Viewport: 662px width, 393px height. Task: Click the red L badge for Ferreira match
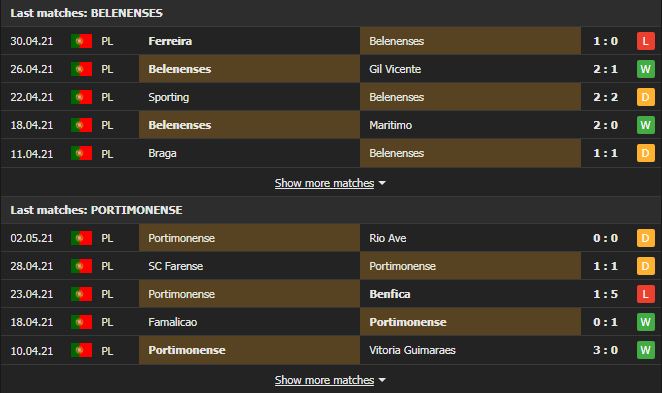pyautogui.click(x=646, y=41)
